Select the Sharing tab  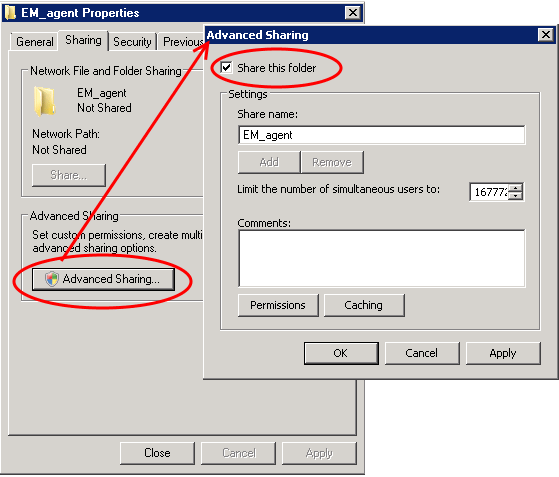[83, 40]
